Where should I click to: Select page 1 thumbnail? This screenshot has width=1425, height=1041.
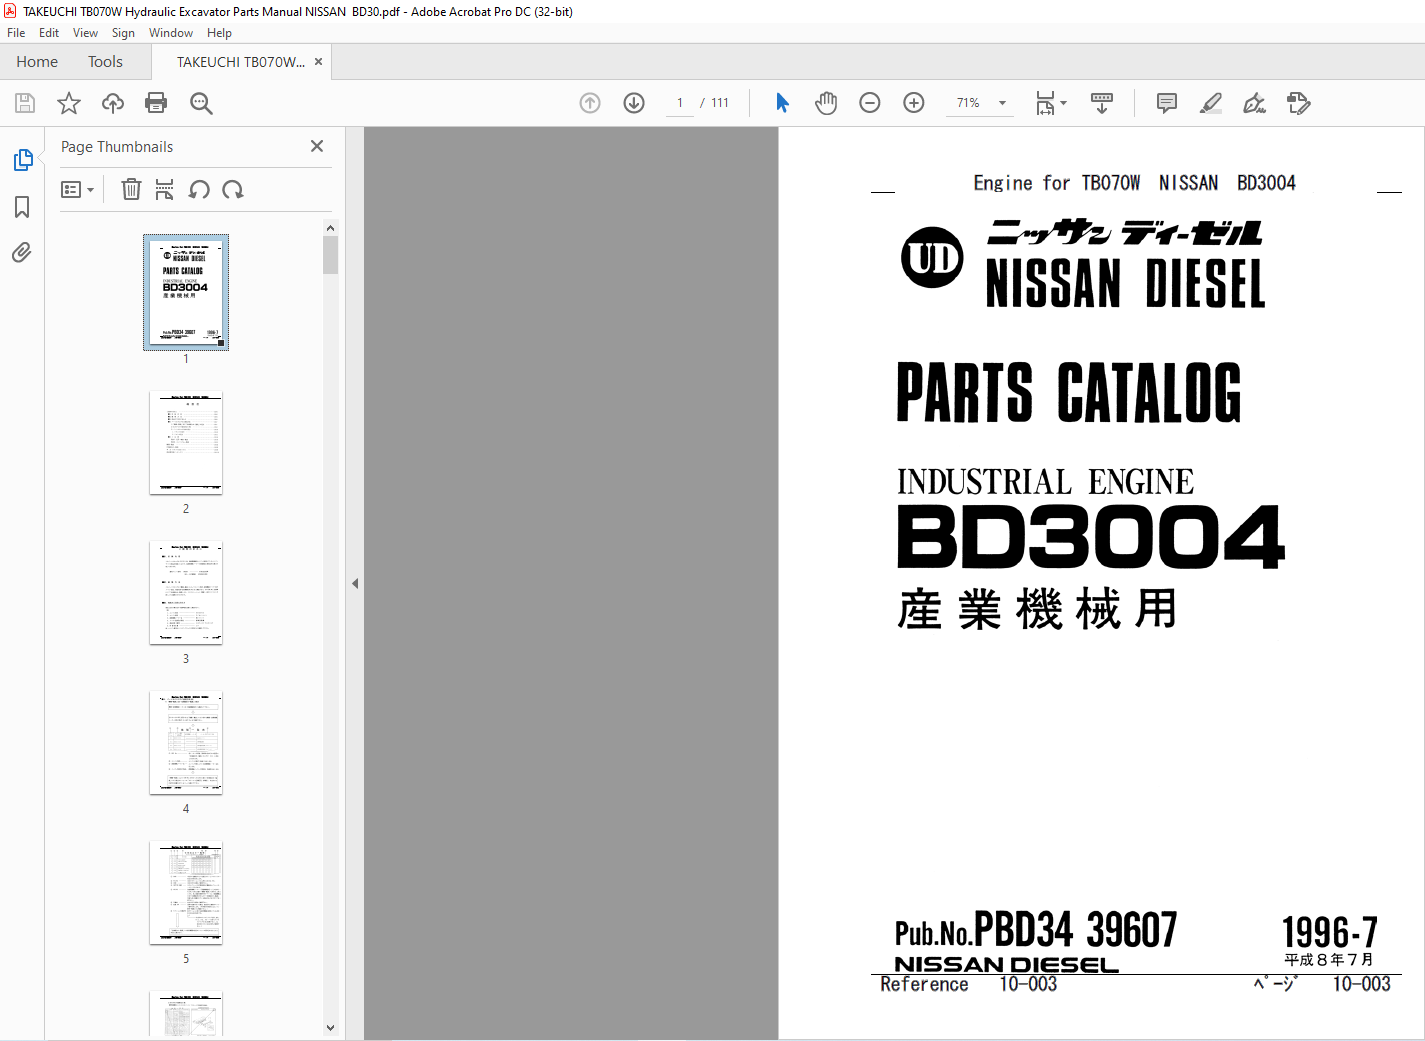186,292
